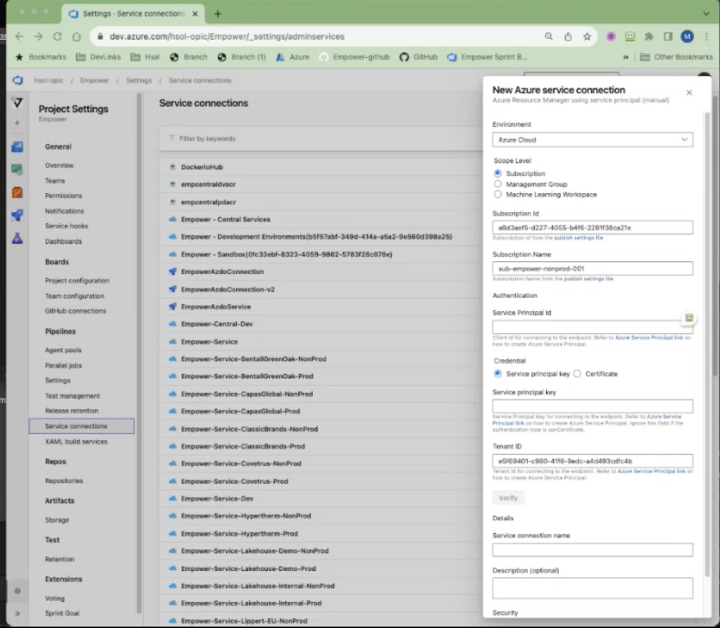Viewport: 720px width, 628px height.
Task: Click the share icon in address bar
Action: 568,36
